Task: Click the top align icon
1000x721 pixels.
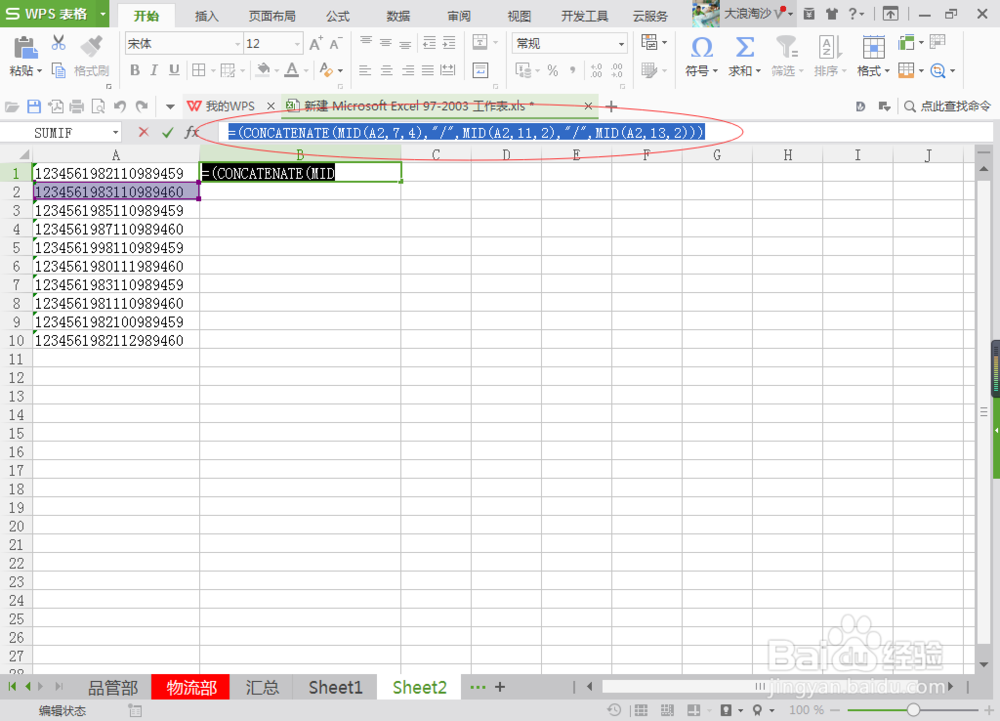Action: coord(365,42)
